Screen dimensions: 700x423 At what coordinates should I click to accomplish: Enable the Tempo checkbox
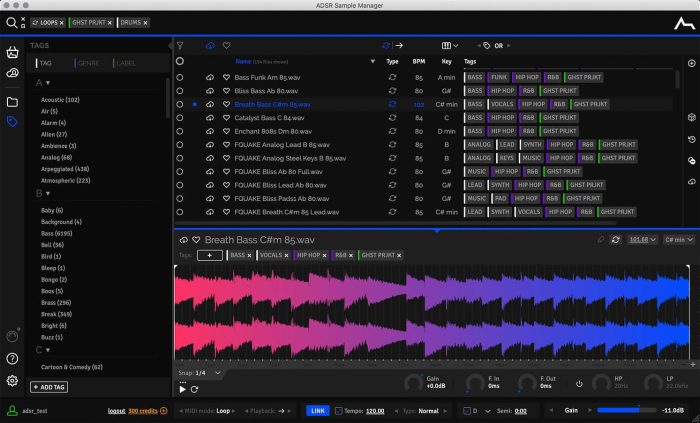tap(339, 411)
